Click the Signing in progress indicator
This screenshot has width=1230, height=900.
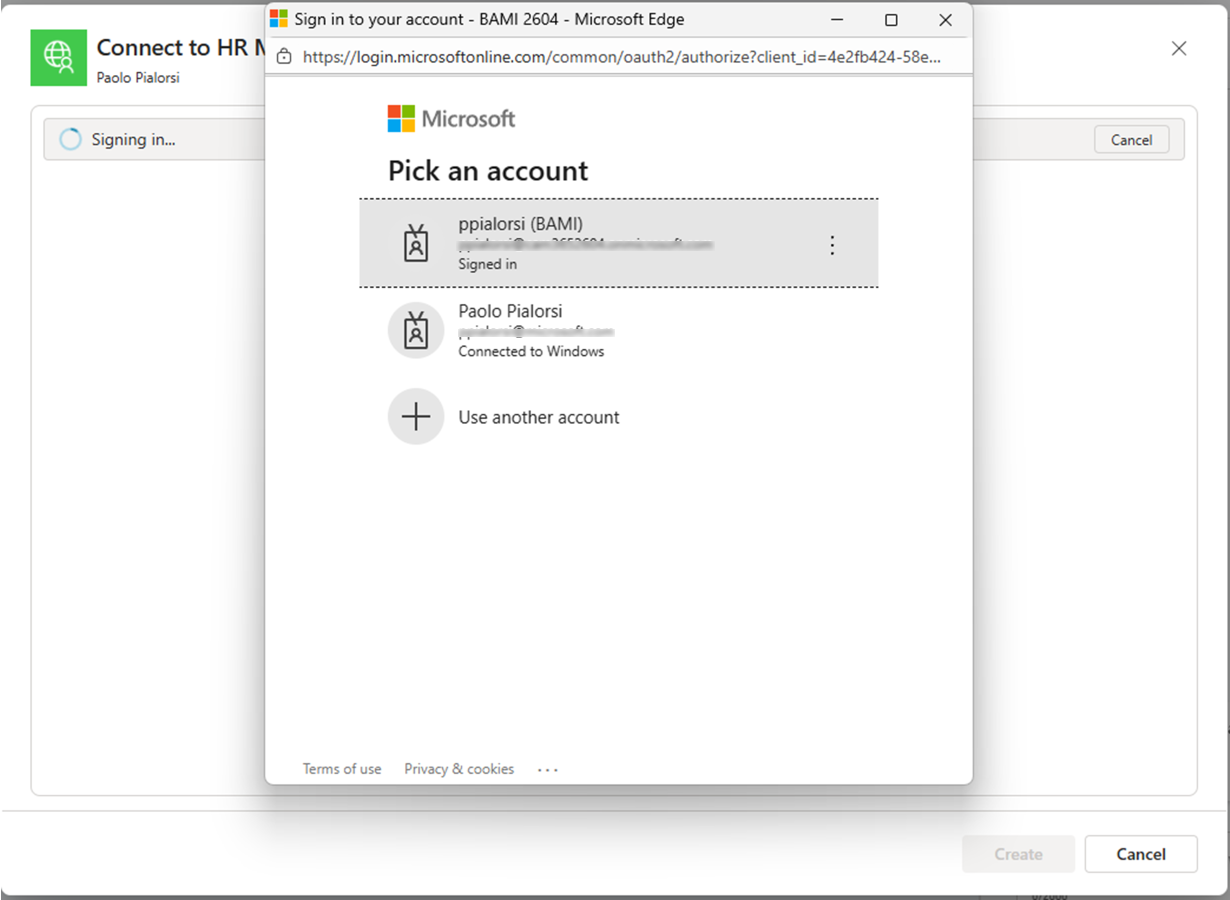point(69,139)
